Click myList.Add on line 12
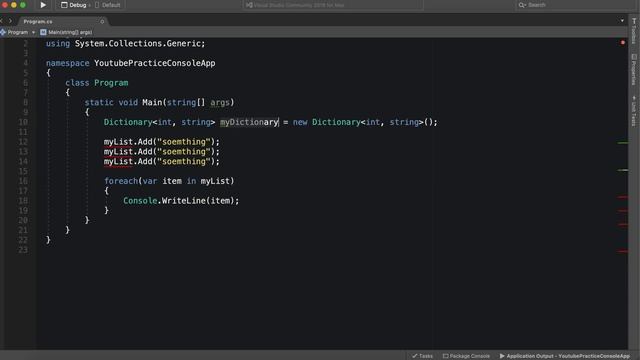 pos(128,142)
